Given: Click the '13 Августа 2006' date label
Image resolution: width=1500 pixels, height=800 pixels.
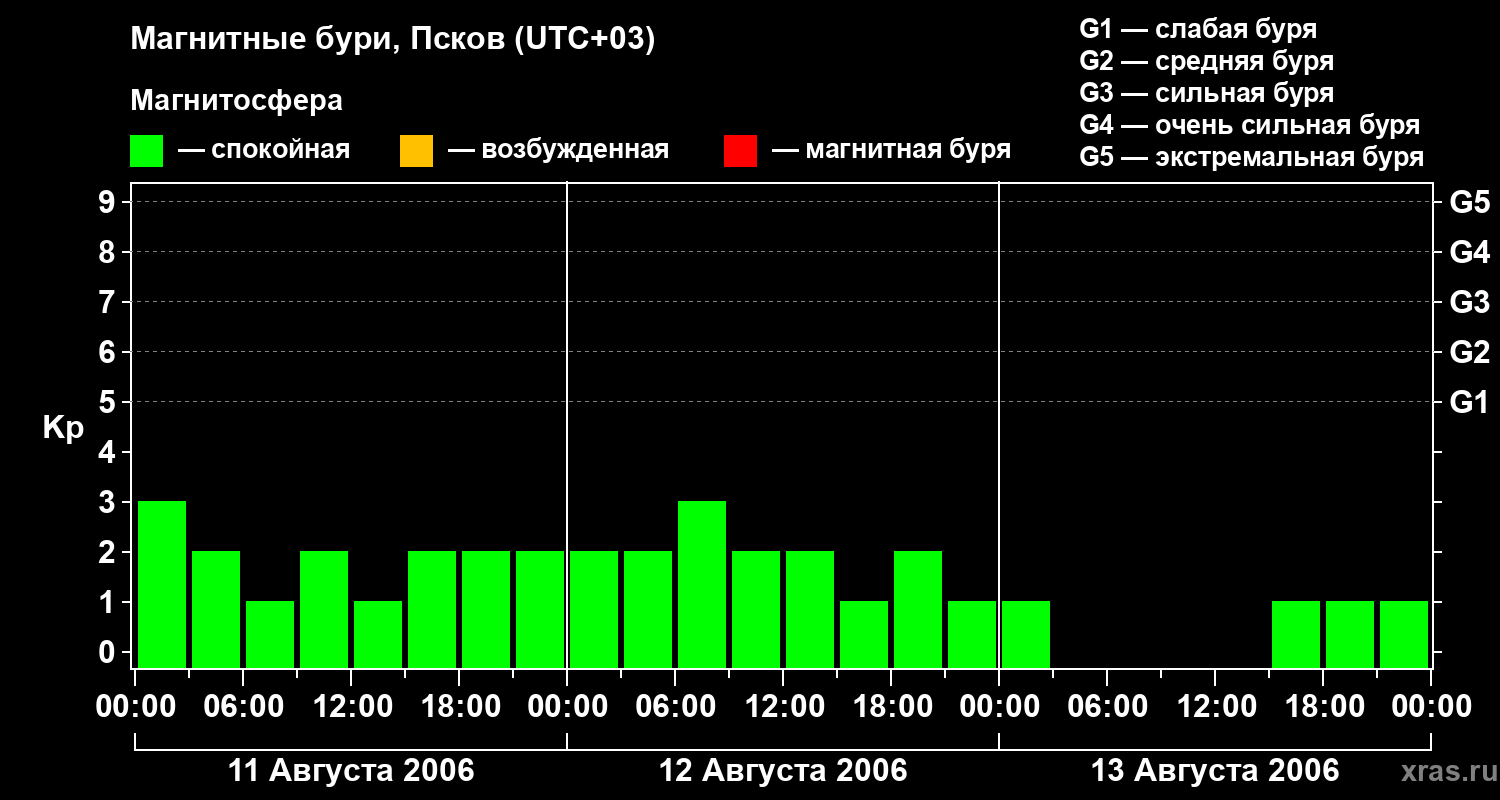Looking at the screenshot, I should (x=1215, y=771).
